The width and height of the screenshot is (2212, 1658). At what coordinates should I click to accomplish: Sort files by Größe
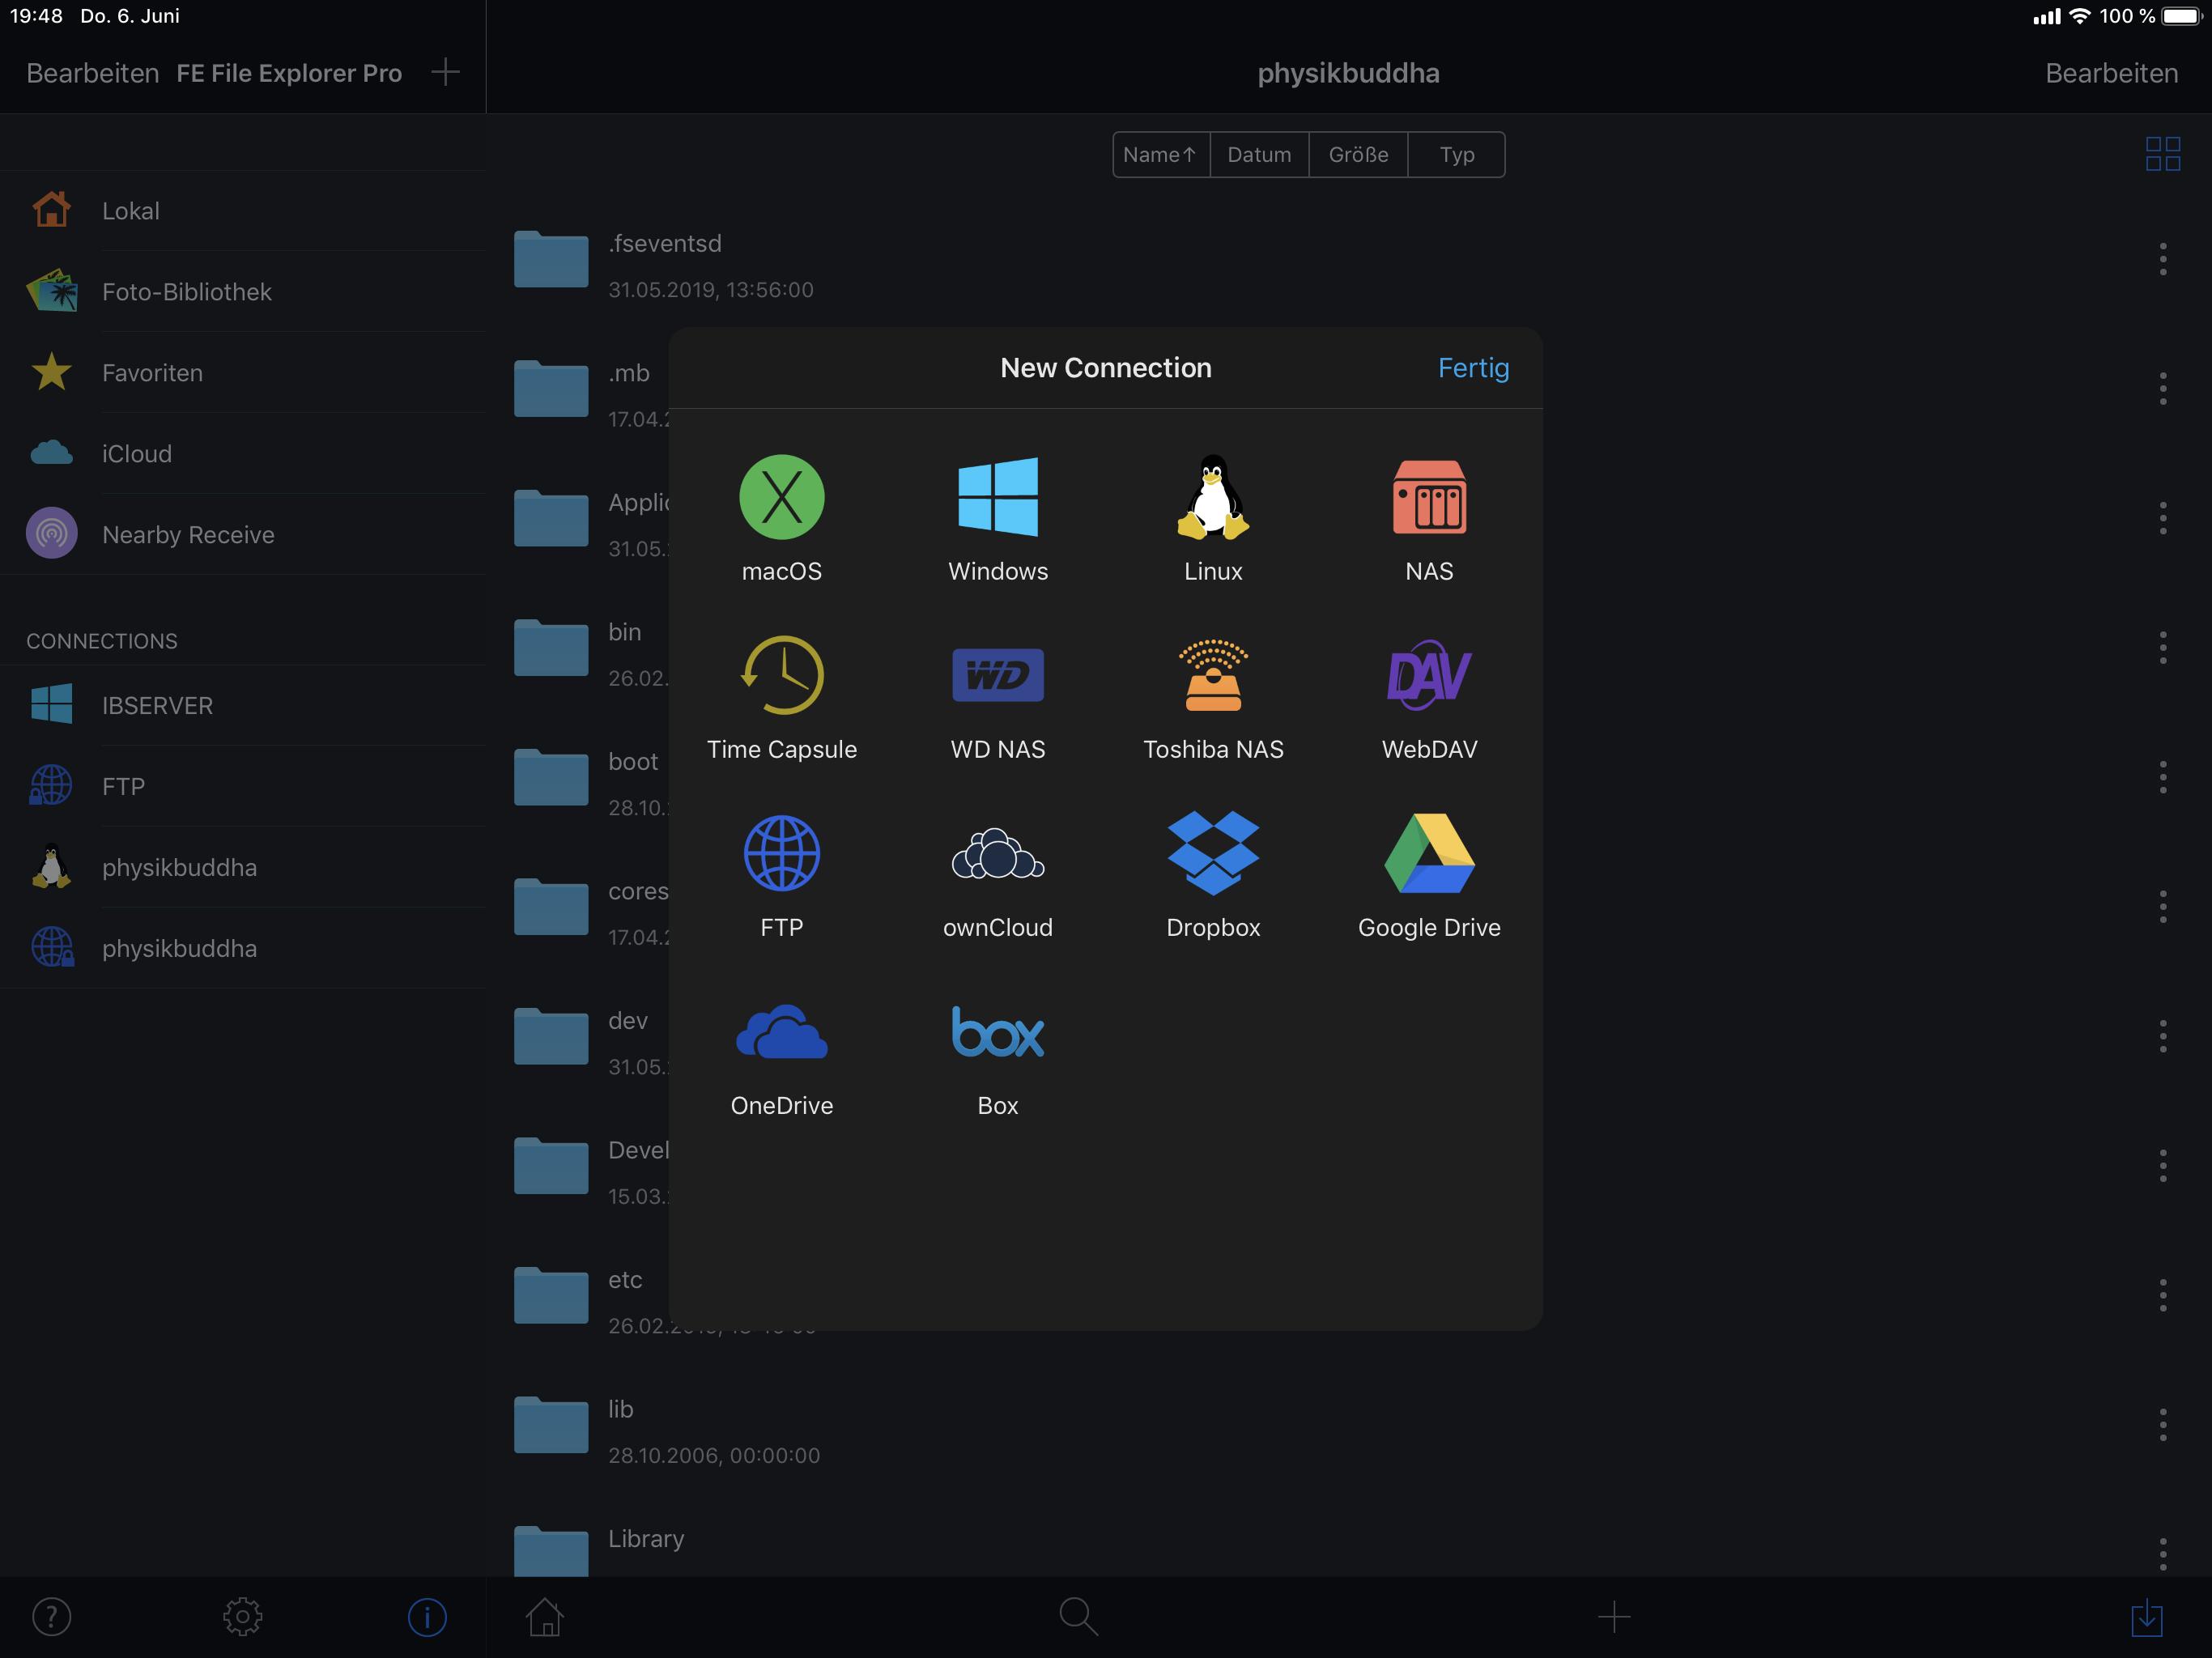pyautogui.click(x=1357, y=155)
